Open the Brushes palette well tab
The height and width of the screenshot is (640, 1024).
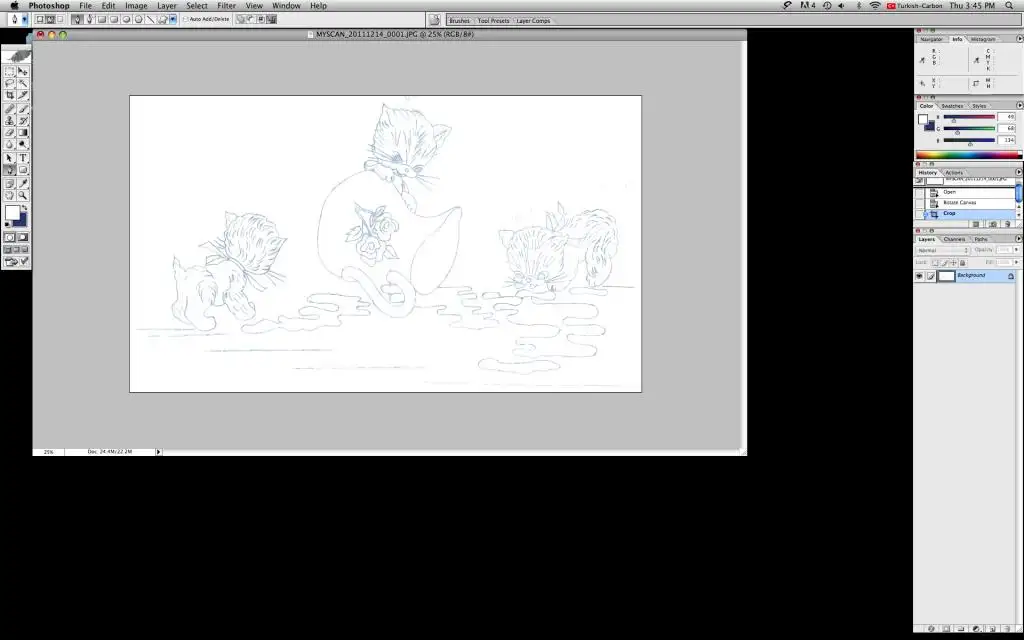pyautogui.click(x=459, y=20)
